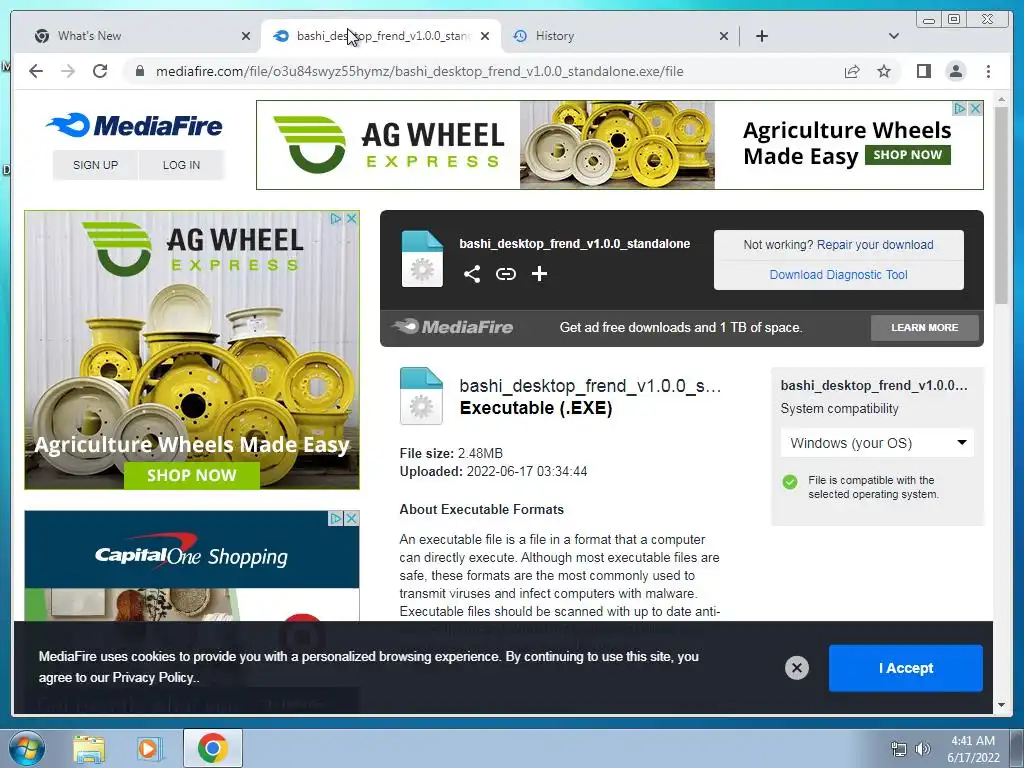Click green SHOP NOW in left ad

click(x=191, y=475)
